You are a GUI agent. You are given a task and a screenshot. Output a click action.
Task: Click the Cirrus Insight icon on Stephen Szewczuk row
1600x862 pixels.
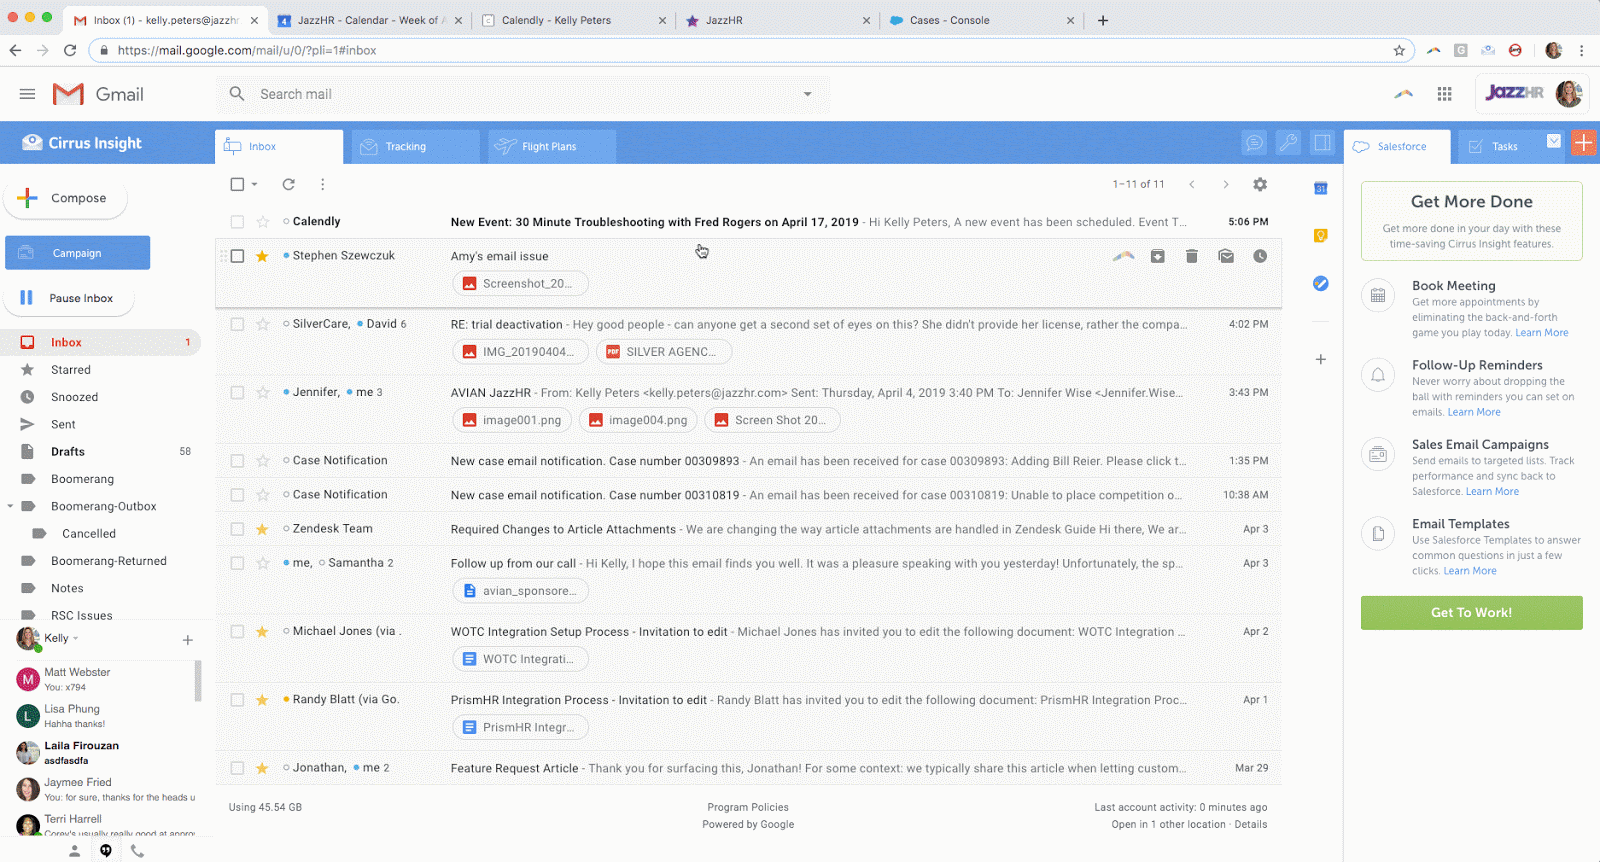pyautogui.click(x=1123, y=256)
